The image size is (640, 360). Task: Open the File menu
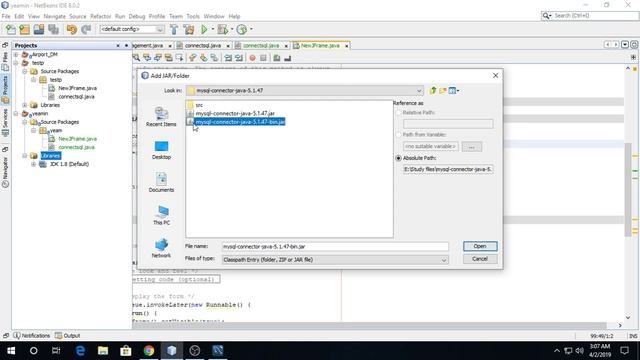(6, 16)
